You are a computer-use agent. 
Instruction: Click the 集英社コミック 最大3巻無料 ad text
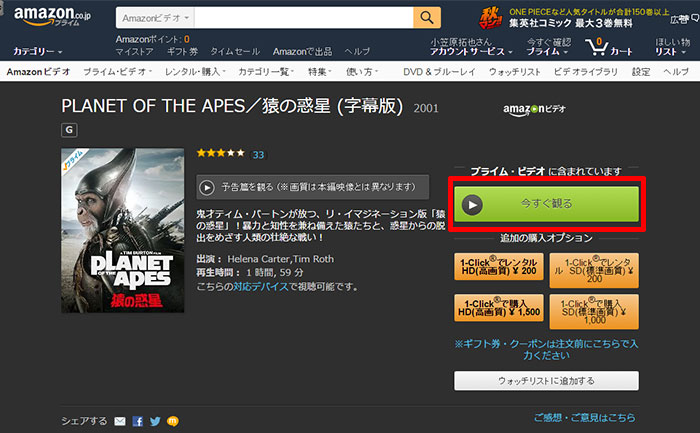pyautogui.click(x=571, y=23)
